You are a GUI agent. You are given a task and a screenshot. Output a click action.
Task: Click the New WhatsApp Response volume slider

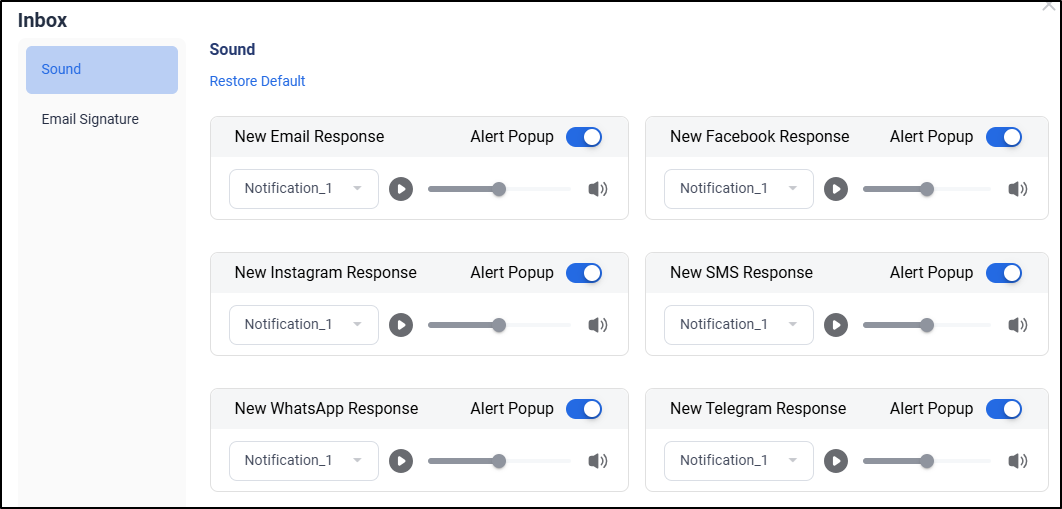(499, 461)
